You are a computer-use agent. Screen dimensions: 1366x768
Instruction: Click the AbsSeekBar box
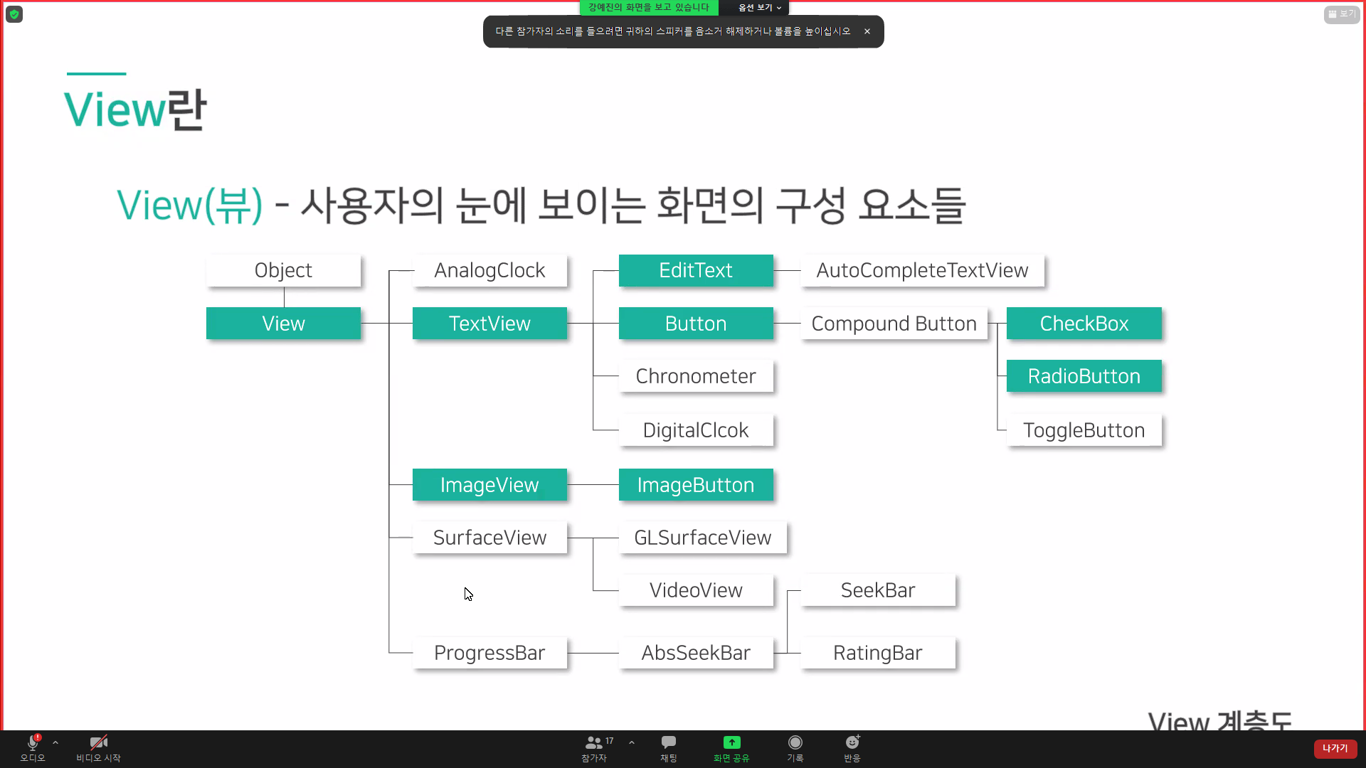[695, 652]
